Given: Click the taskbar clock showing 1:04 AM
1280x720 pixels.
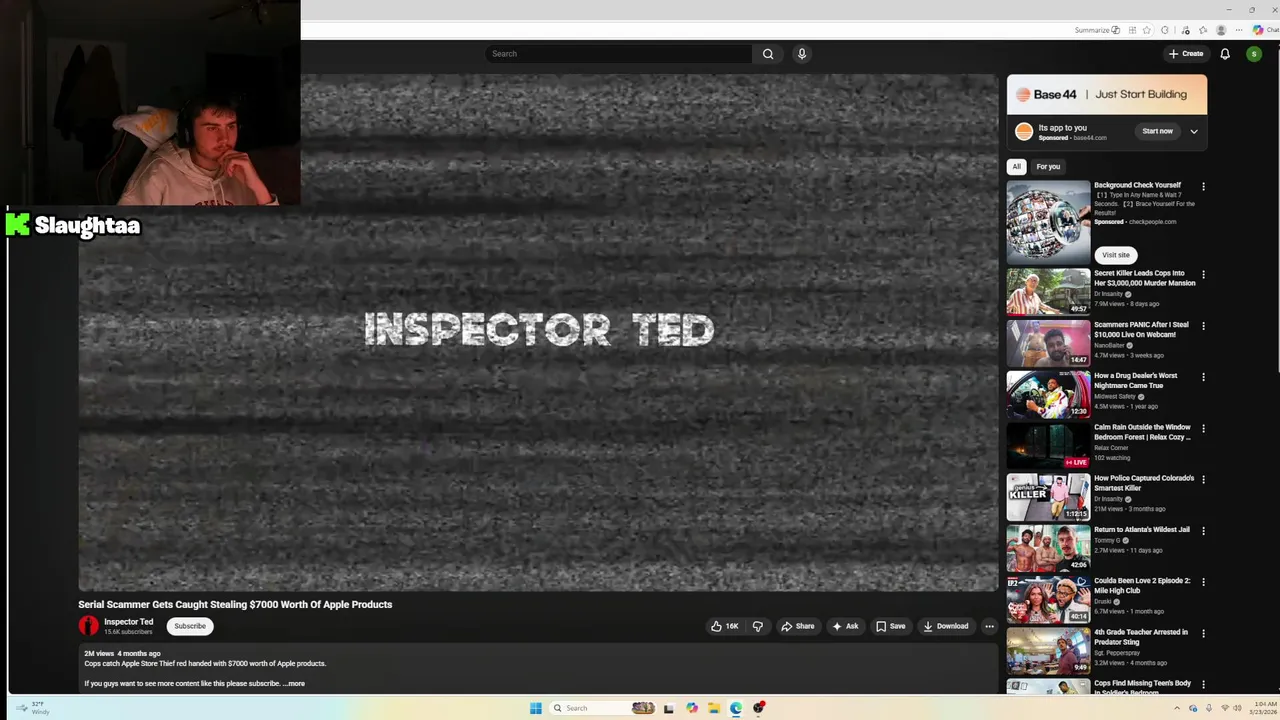Looking at the screenshot, I should point(1265,708).
